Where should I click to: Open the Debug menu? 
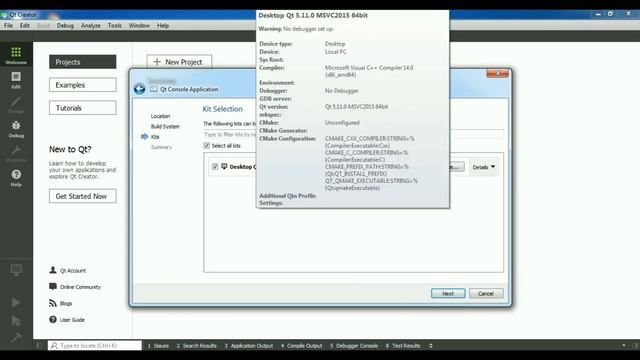[65, 25]
